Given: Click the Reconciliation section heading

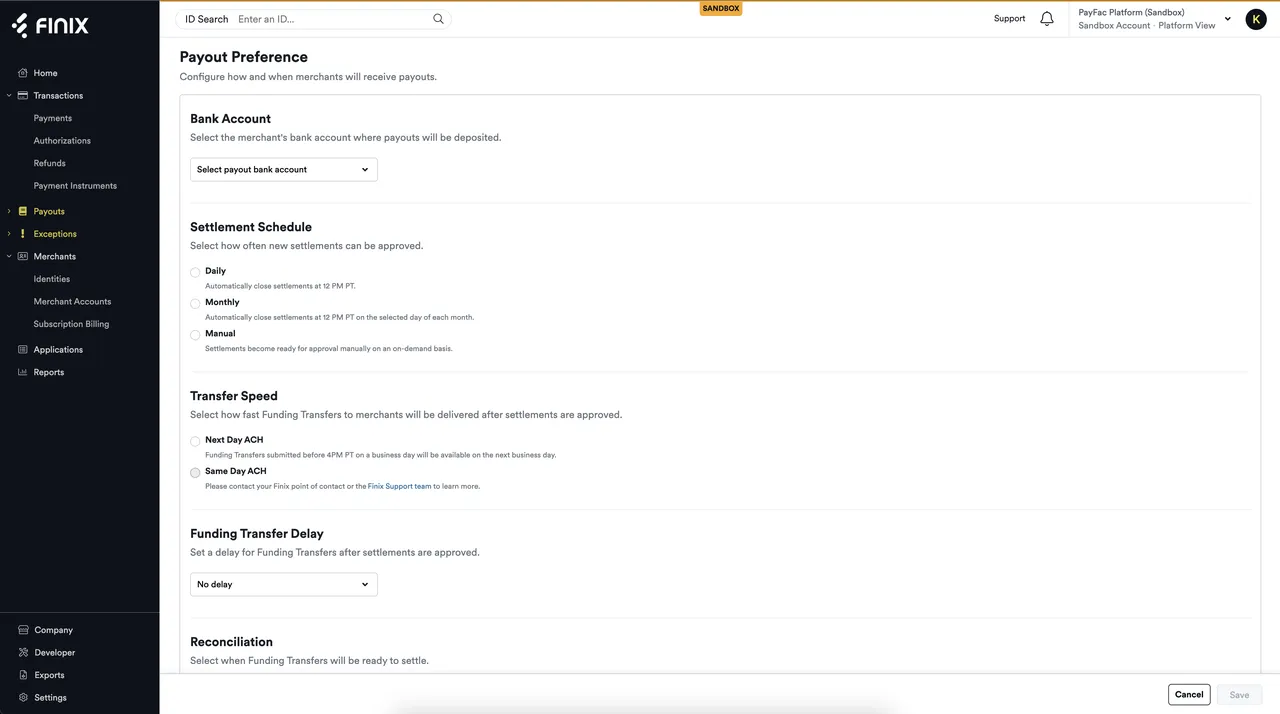Looking at the screenshot, I should pos(231,642).
